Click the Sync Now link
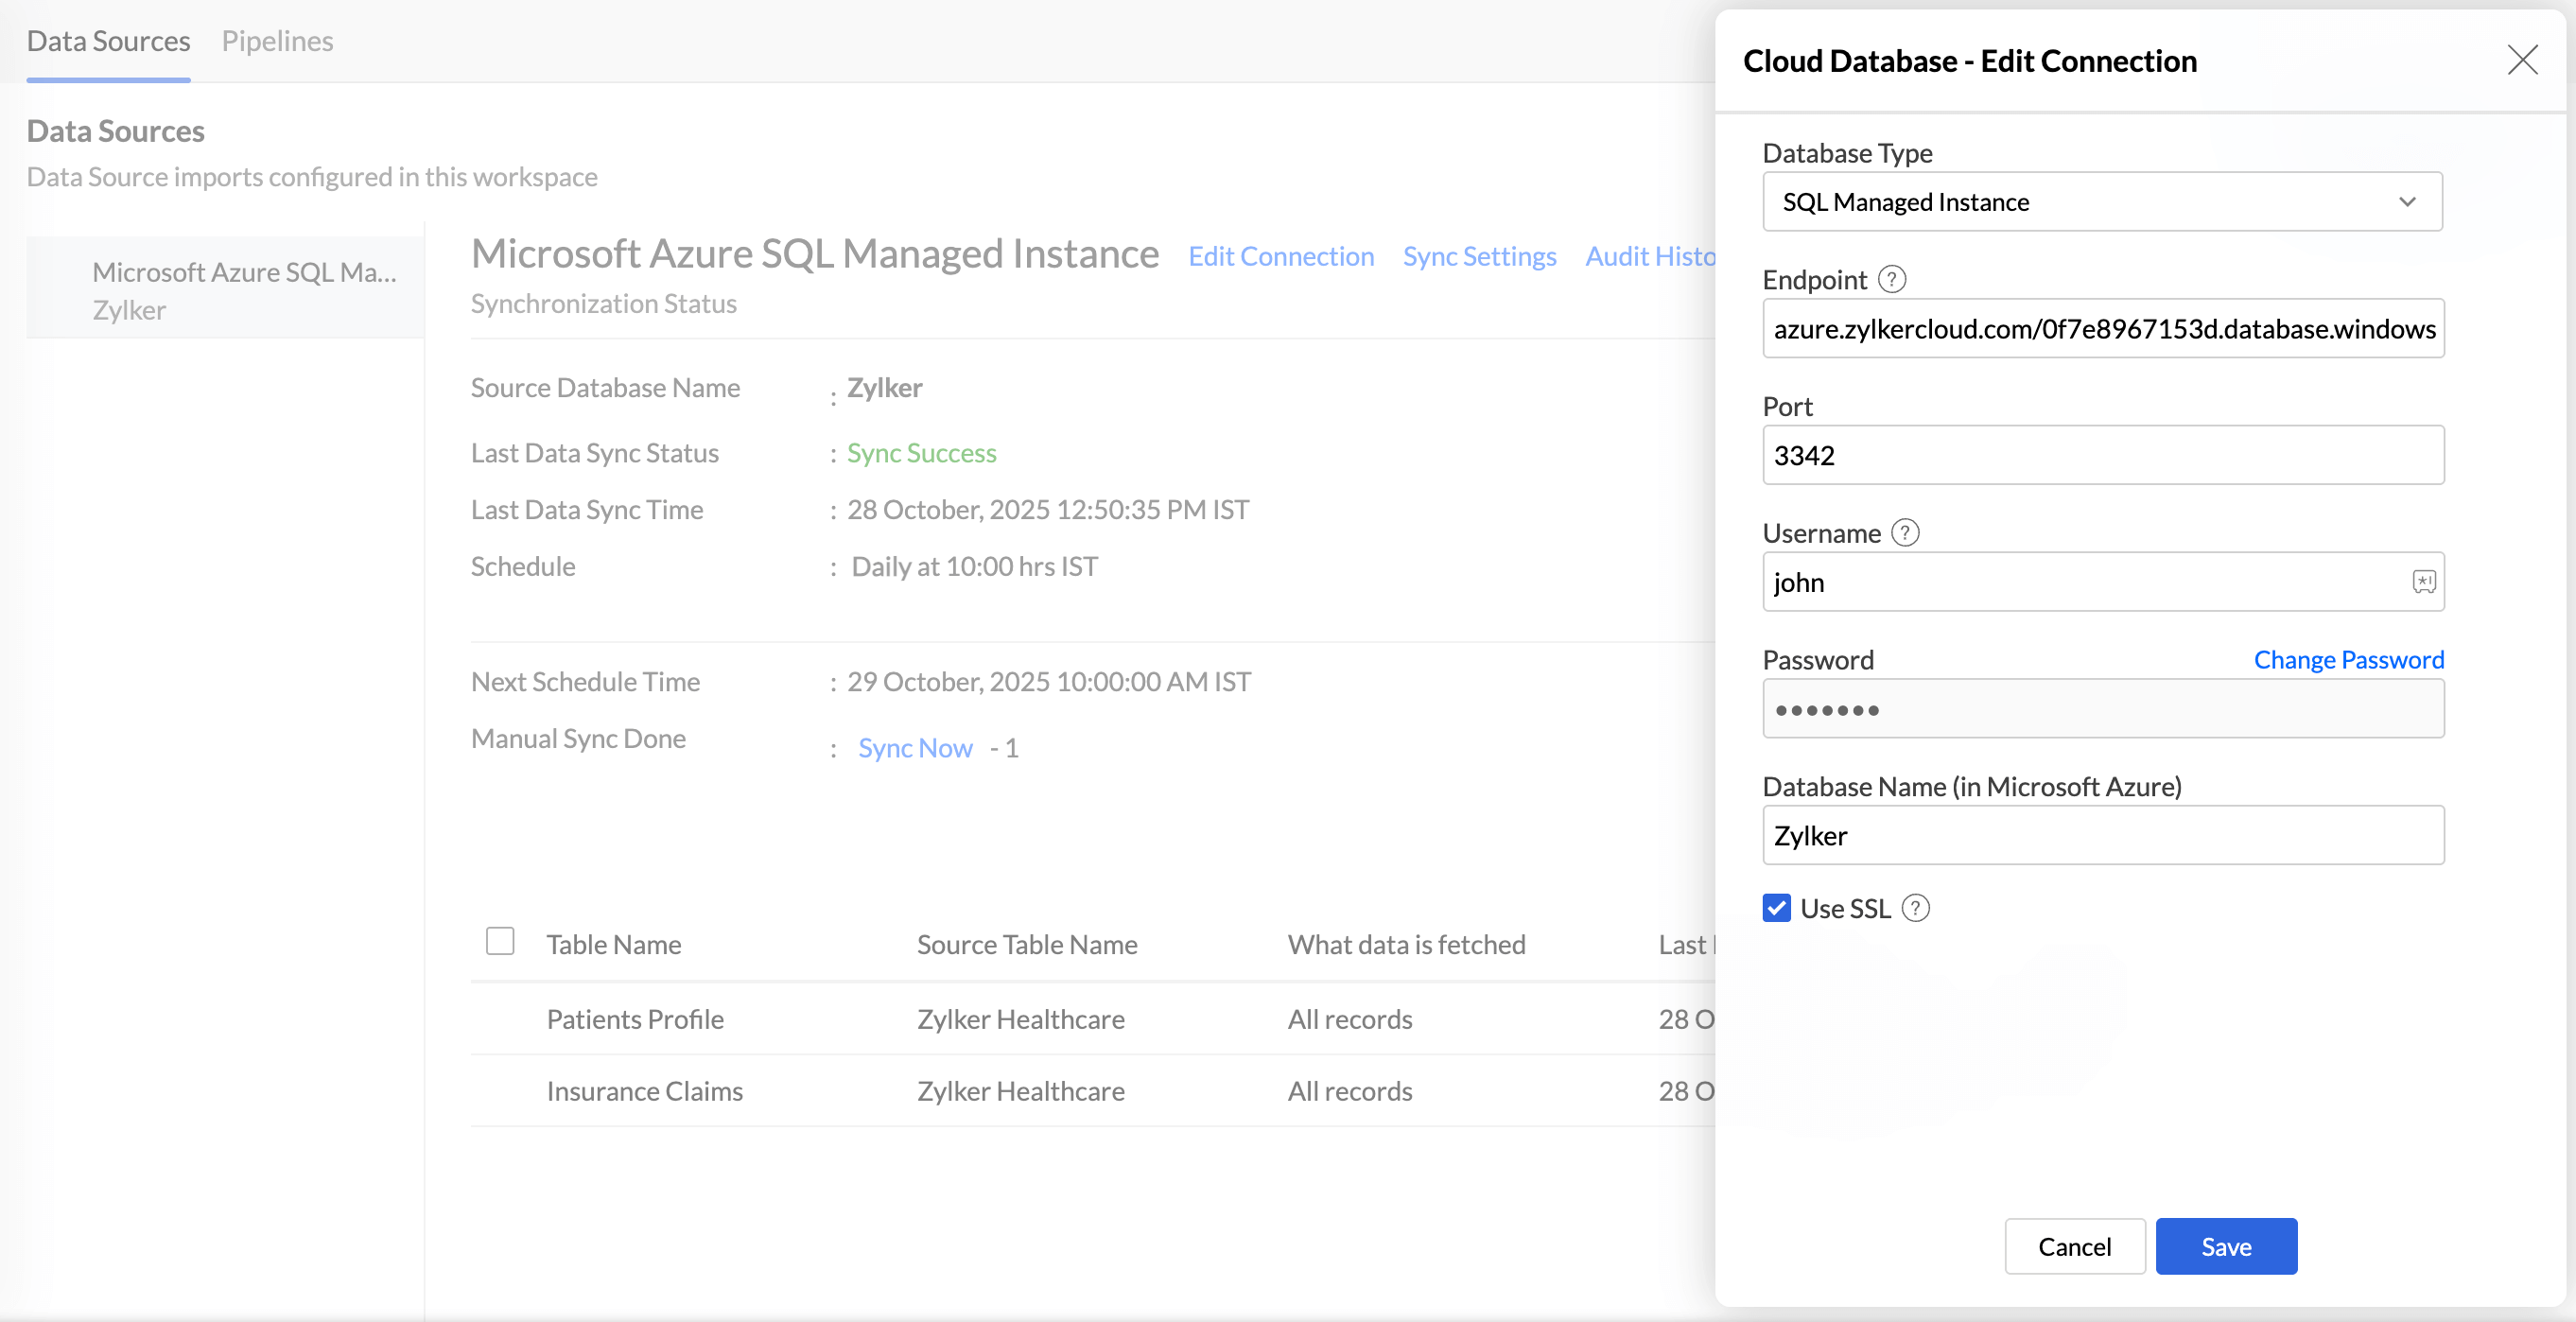The width and height of the screenshot is (2576, 1322). coord(915,748)
